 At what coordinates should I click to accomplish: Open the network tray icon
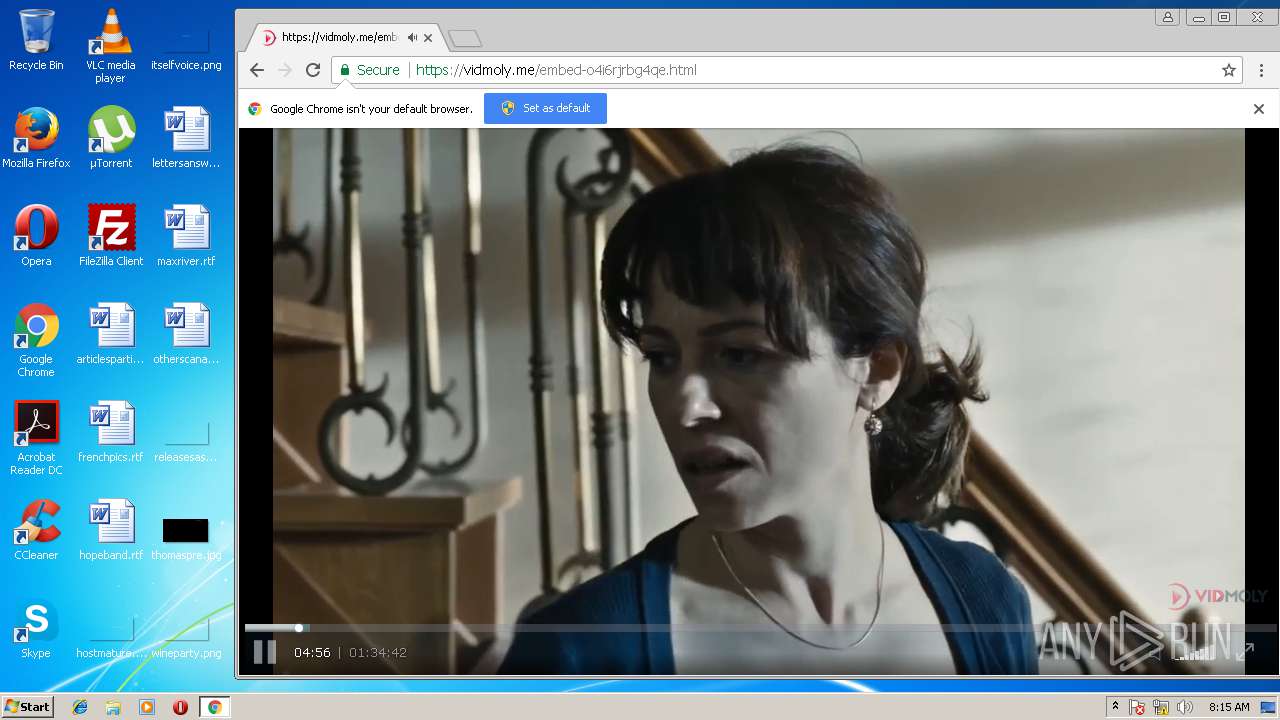[1161, 707]
